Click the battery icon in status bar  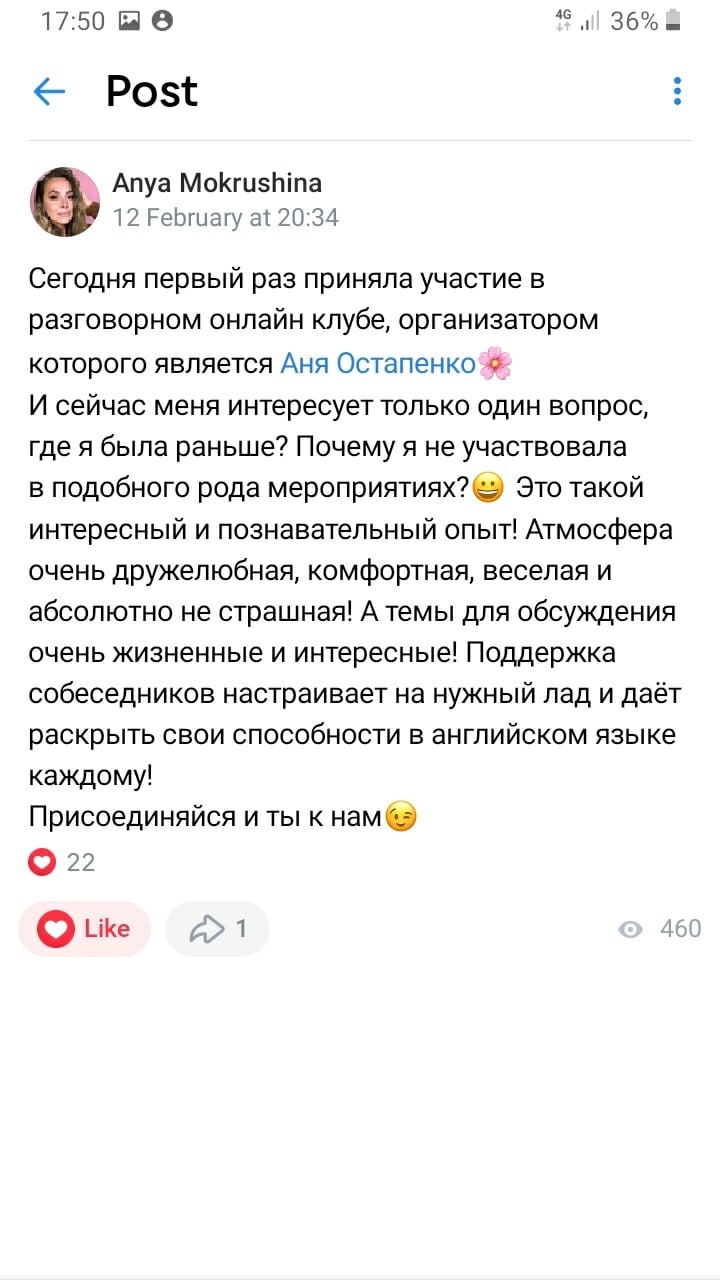click(674, 21)
